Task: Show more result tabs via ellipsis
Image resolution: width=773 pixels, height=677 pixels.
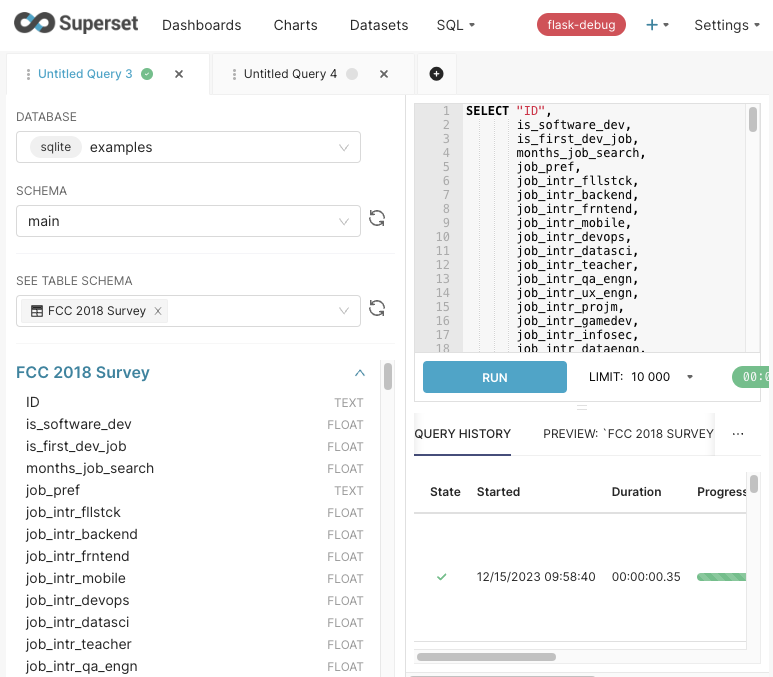Action: click(x=738, y=434)
